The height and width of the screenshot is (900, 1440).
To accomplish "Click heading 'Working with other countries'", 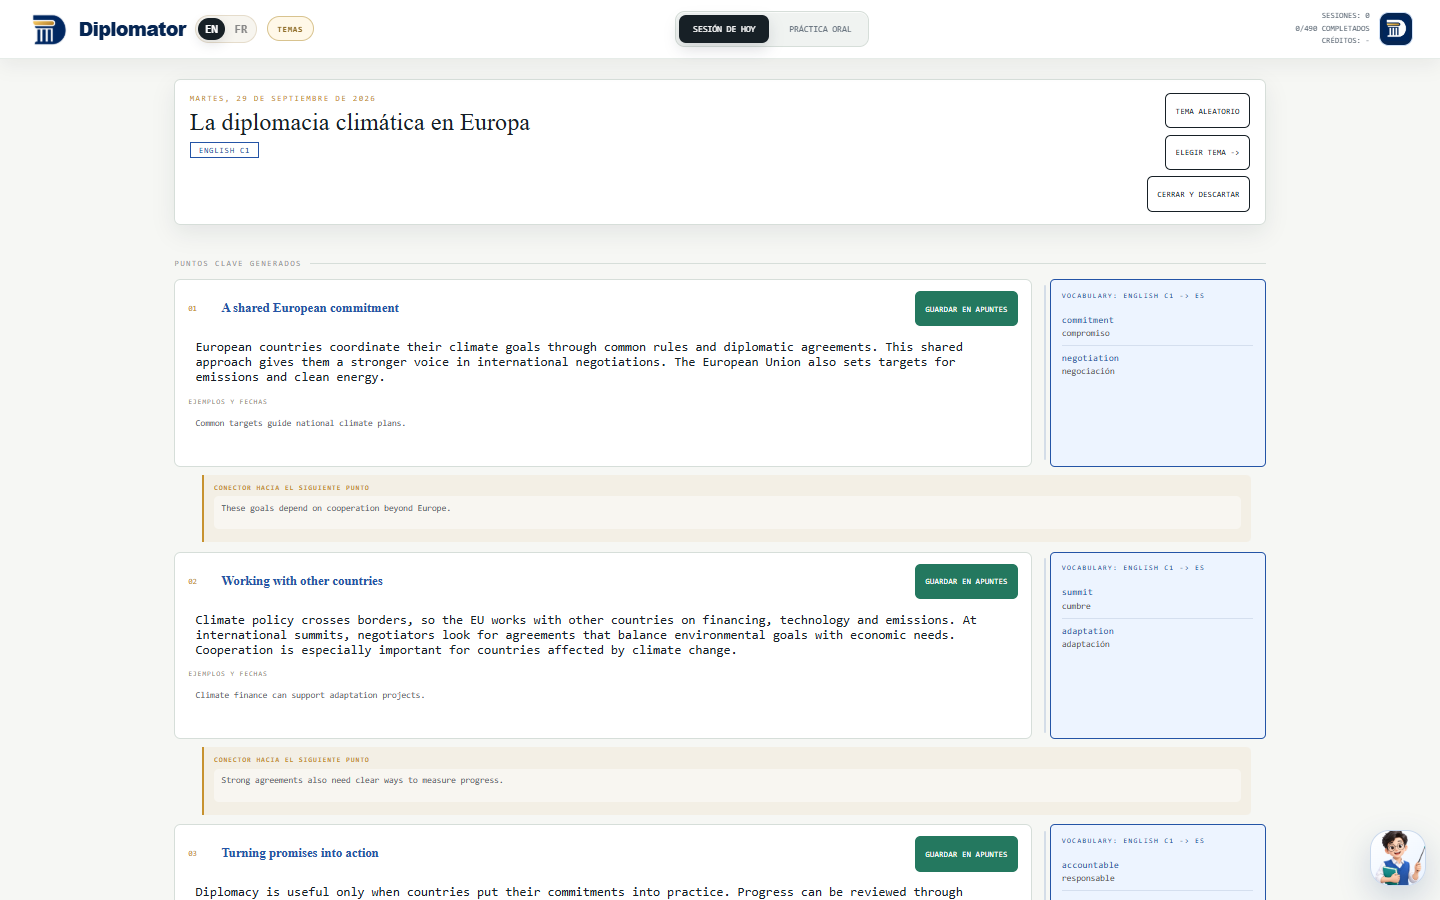I will (302, 581).
